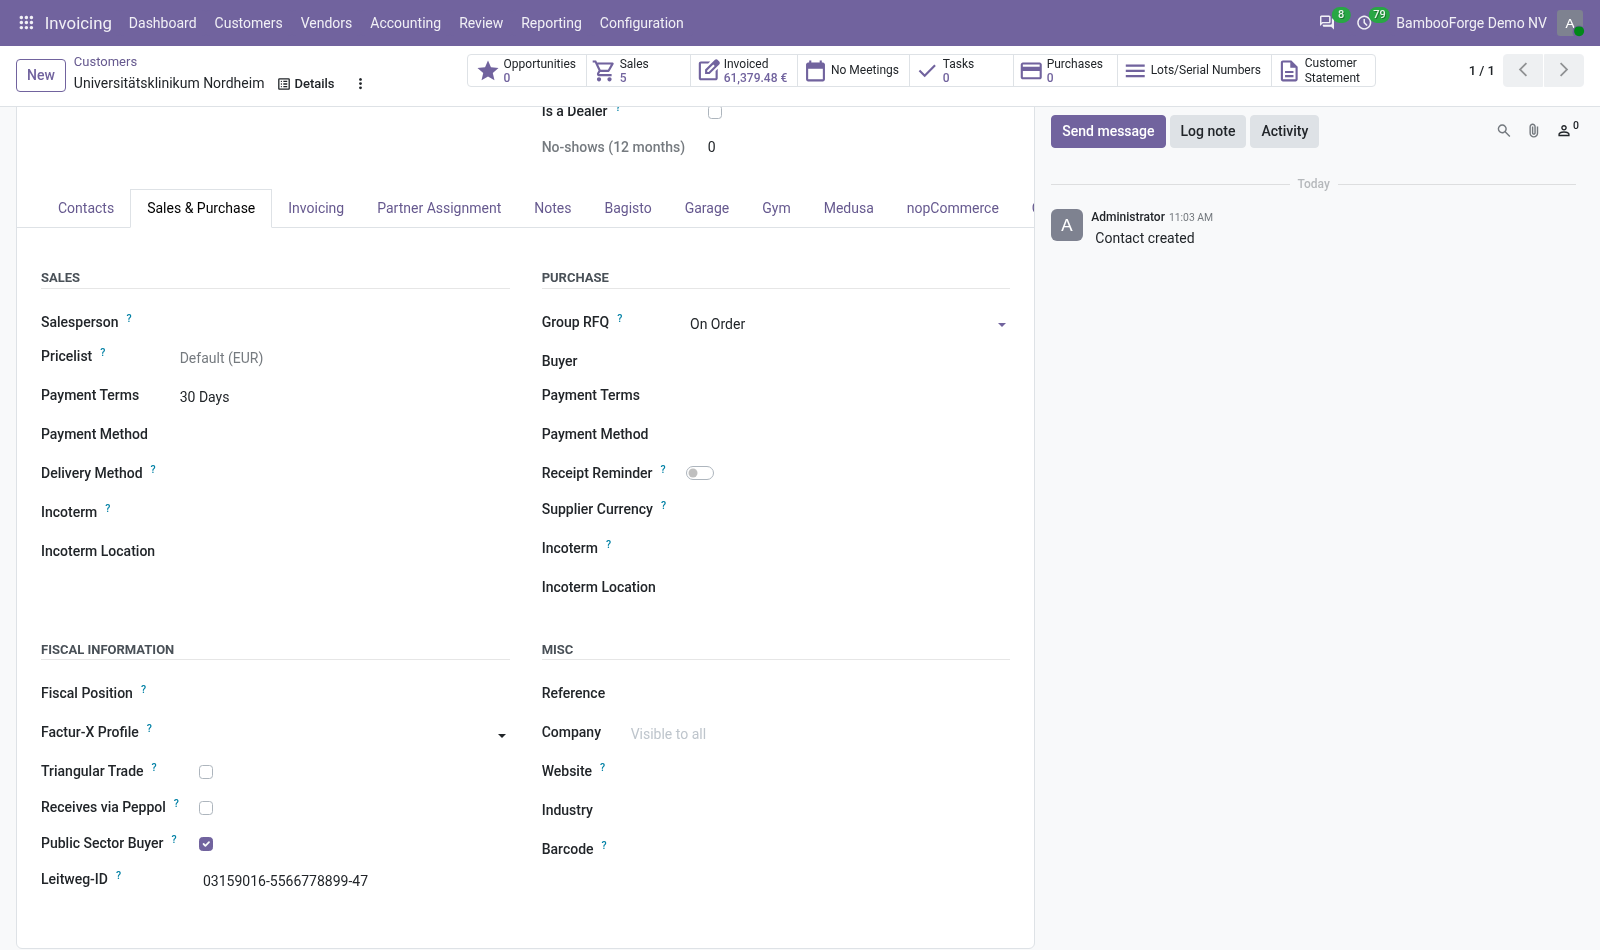
Task: Switch to the Invoicing tab
Action: pyautogui.click(x=316, y=208)
